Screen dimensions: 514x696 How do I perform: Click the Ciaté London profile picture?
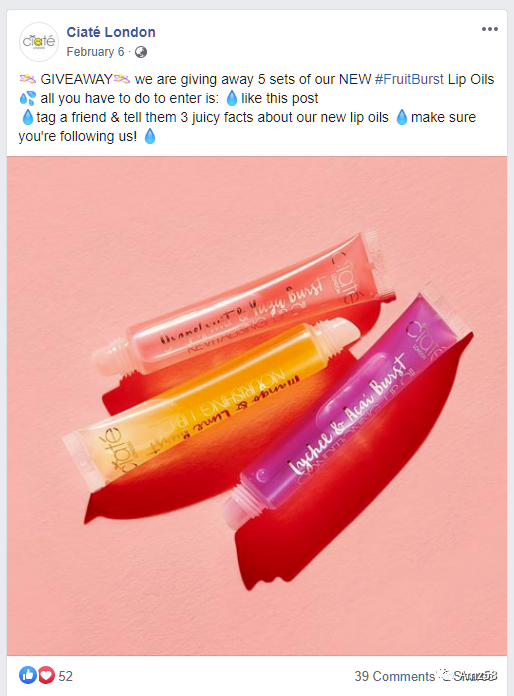tap(39, 42)
